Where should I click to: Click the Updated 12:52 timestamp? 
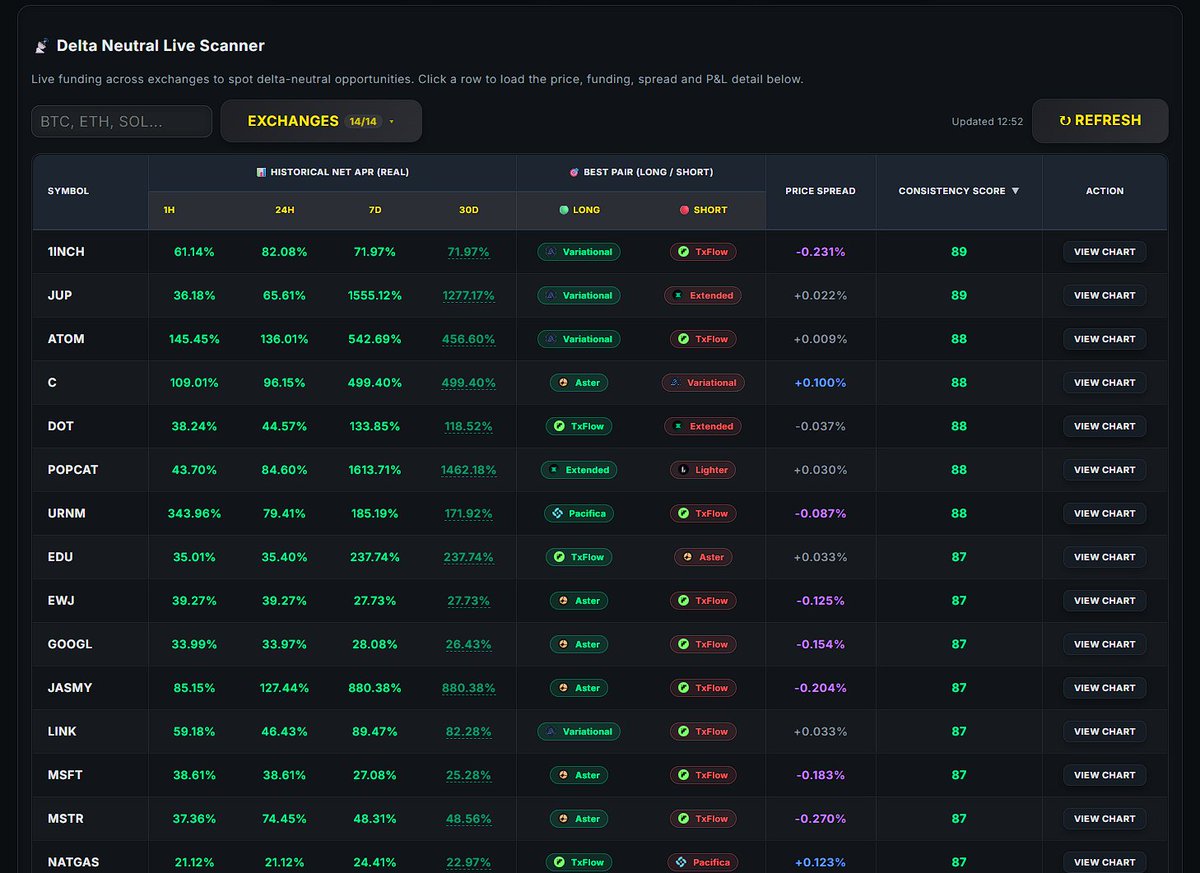click(x=987, y=122)
